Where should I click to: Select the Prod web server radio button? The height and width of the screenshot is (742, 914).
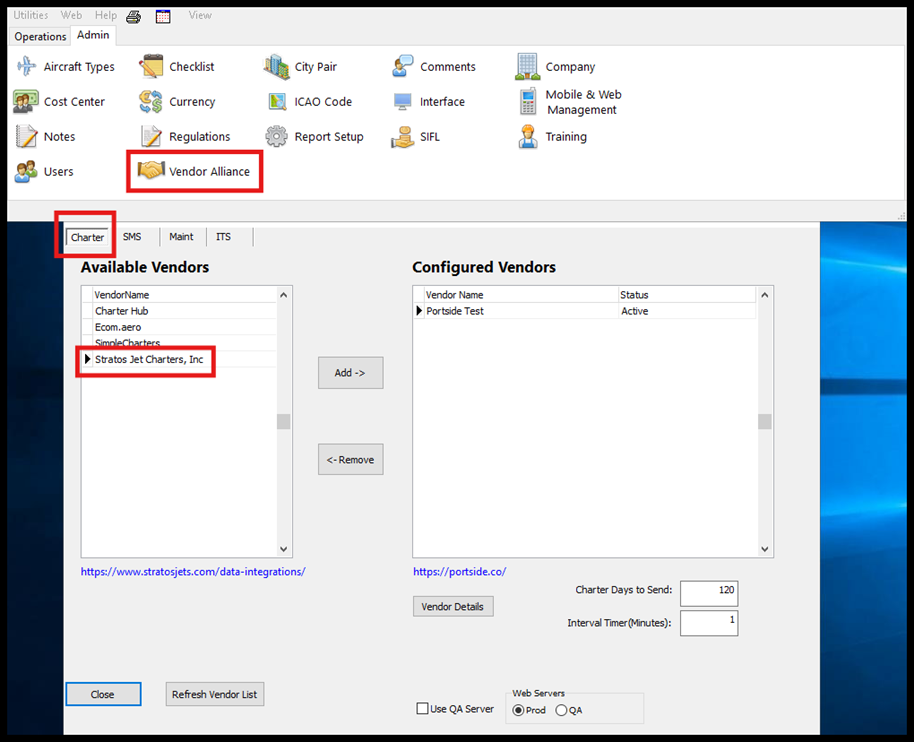(x=518, y=710)
